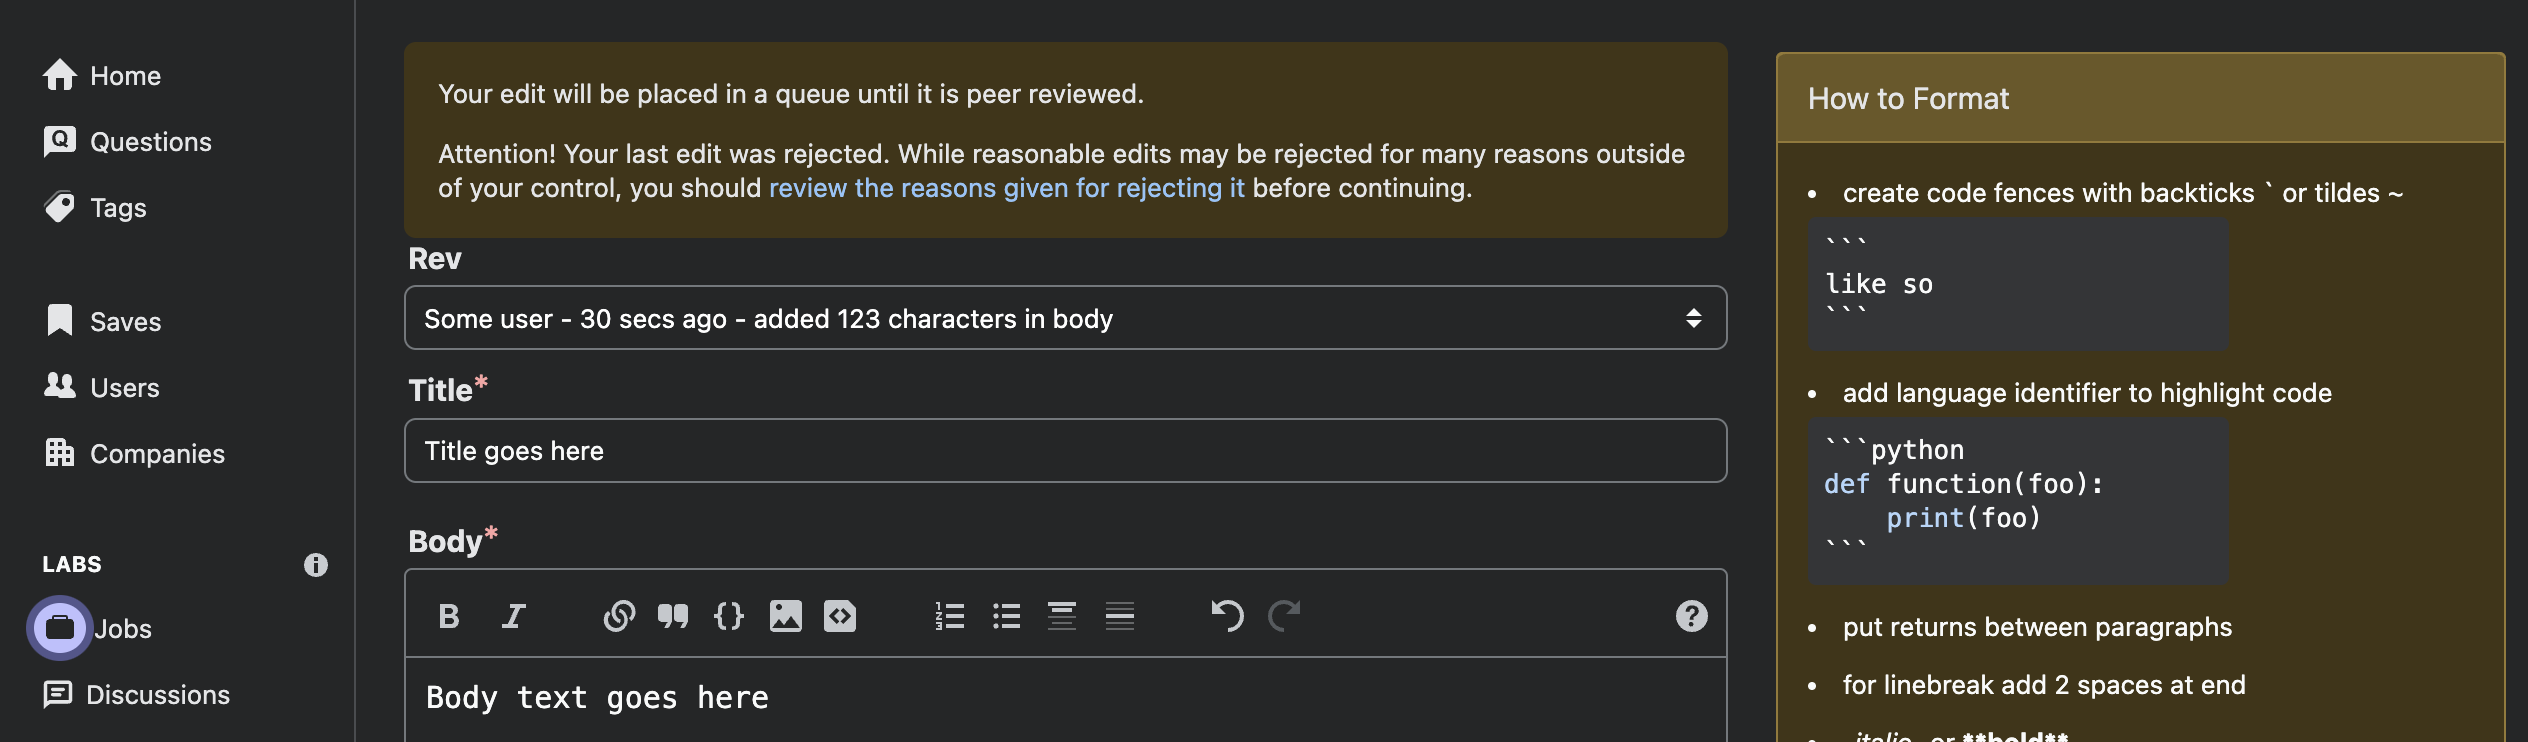
Task: Open the Labs info icon
Action: tap(316, 565)
